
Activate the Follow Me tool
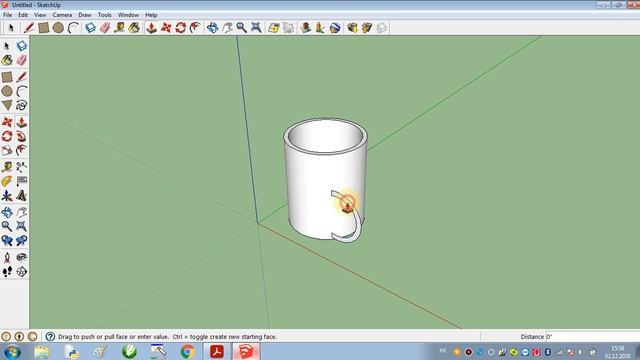[x=22, y=136]
